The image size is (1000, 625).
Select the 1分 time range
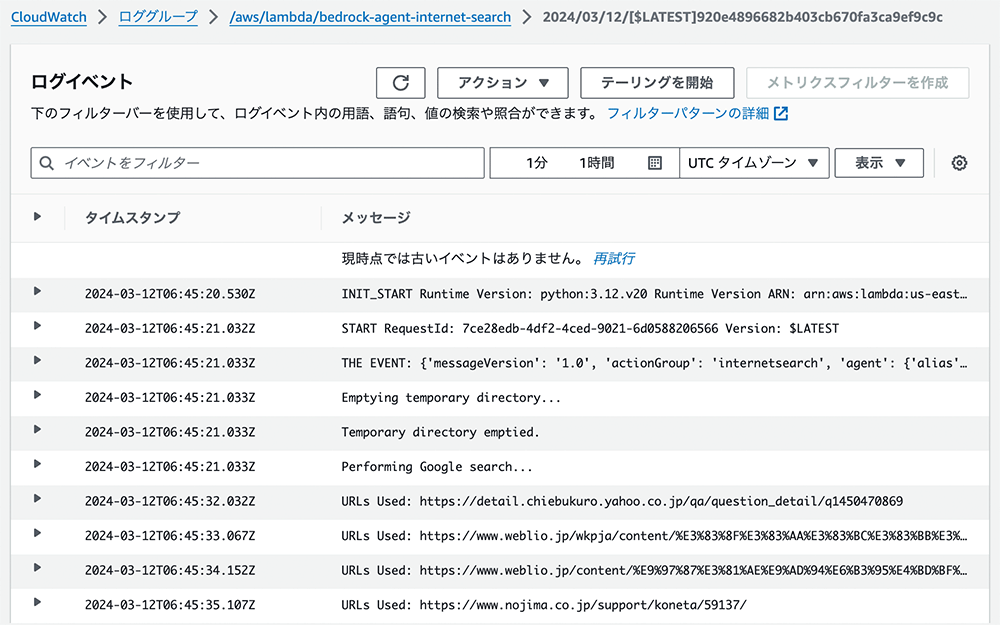pos(536,163)
